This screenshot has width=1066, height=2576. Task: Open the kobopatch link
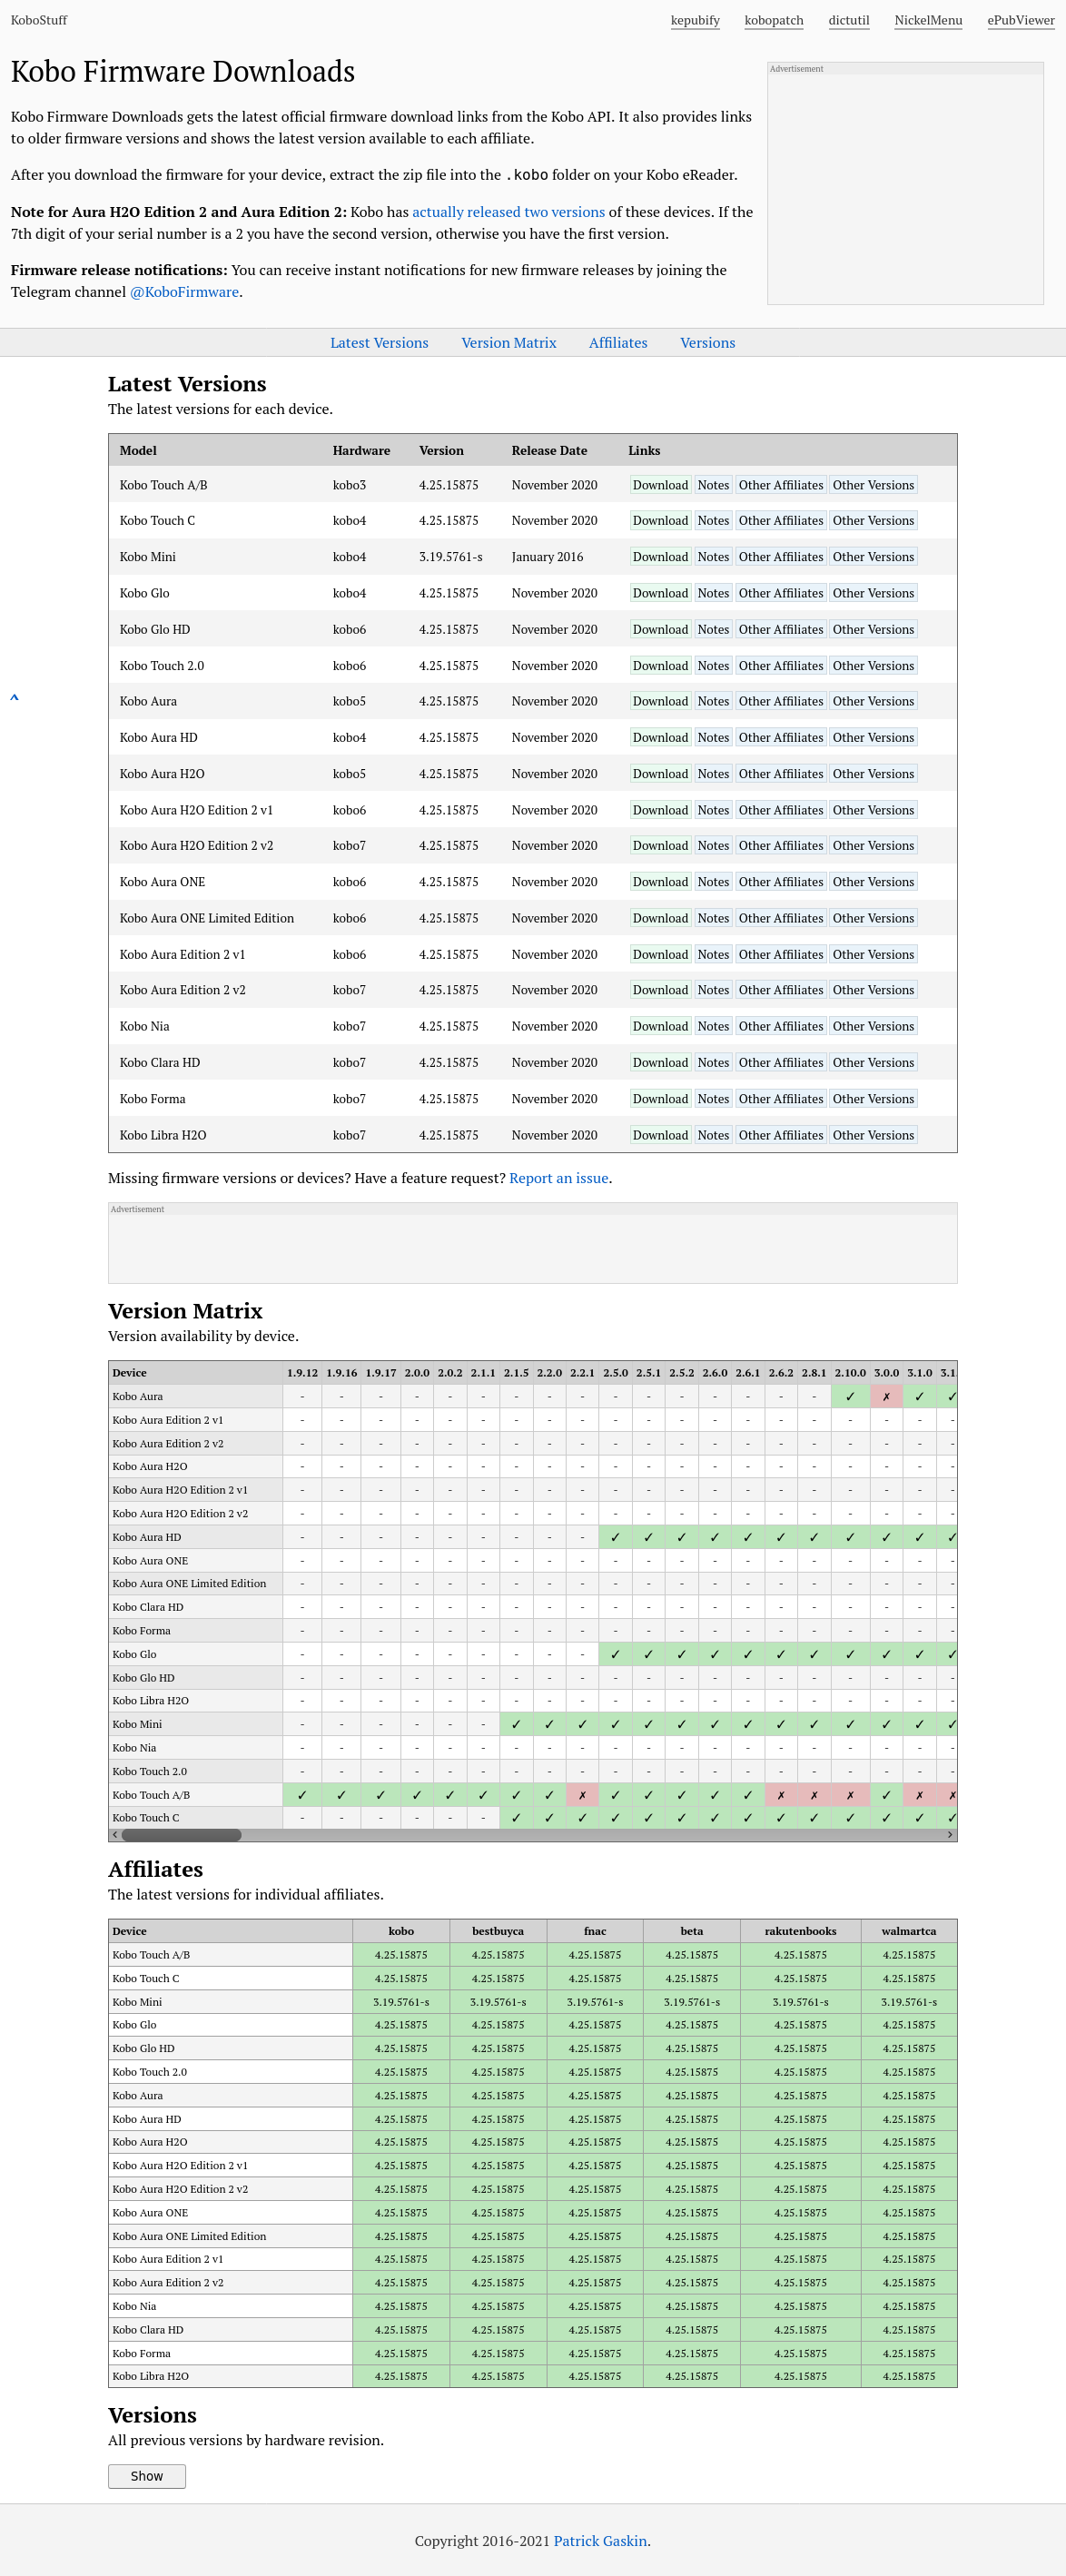774,20
